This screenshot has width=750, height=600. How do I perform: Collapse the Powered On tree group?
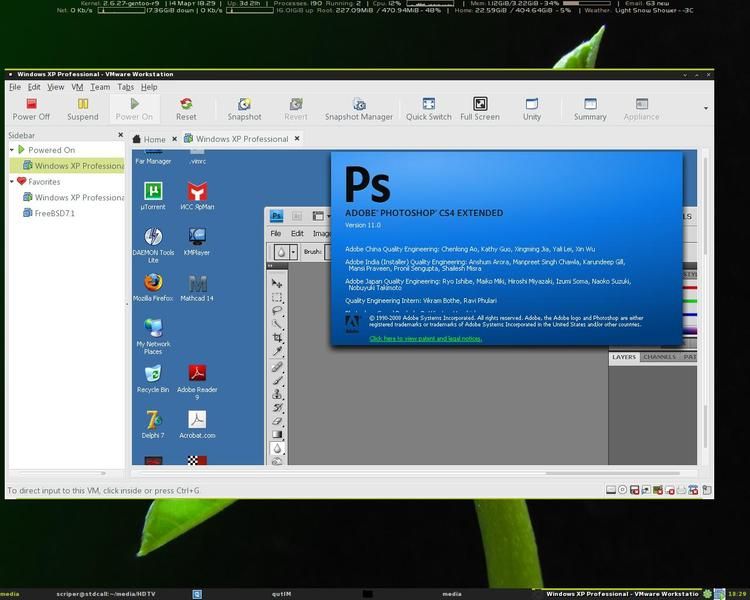pos(12,150)
